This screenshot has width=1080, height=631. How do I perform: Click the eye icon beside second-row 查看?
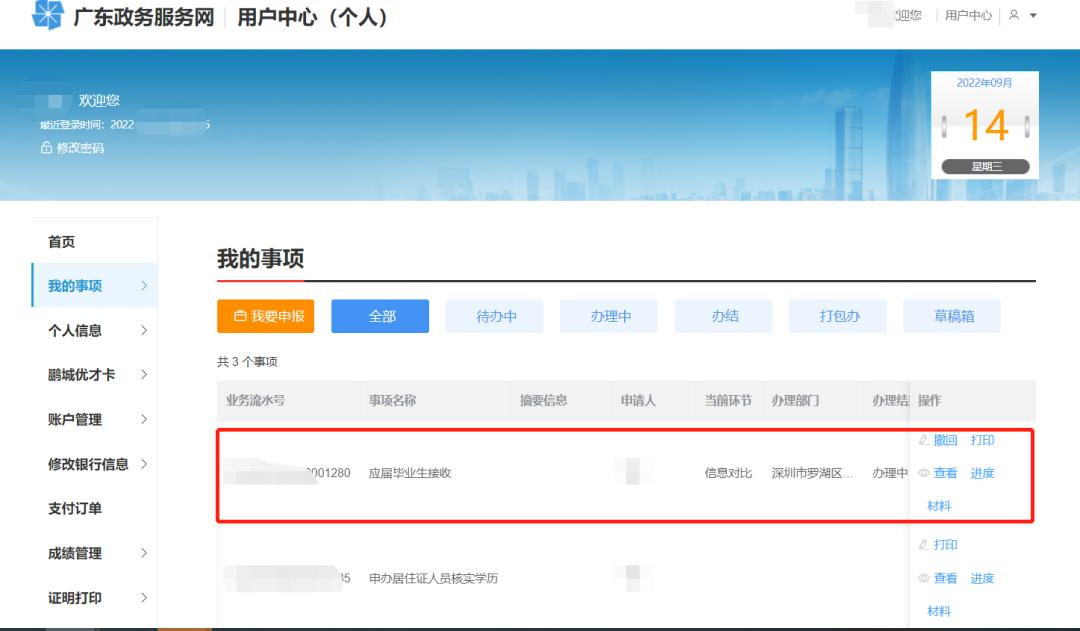925,578
